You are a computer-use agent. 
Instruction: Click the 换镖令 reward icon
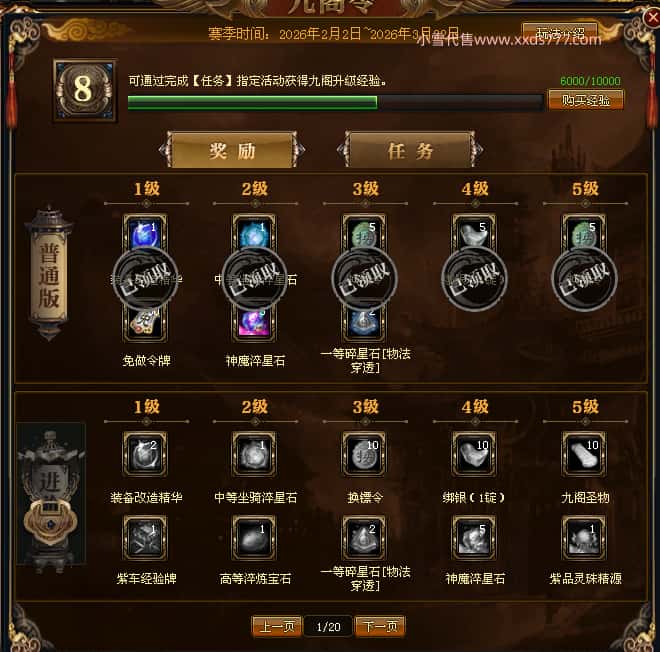coord(364,454)
